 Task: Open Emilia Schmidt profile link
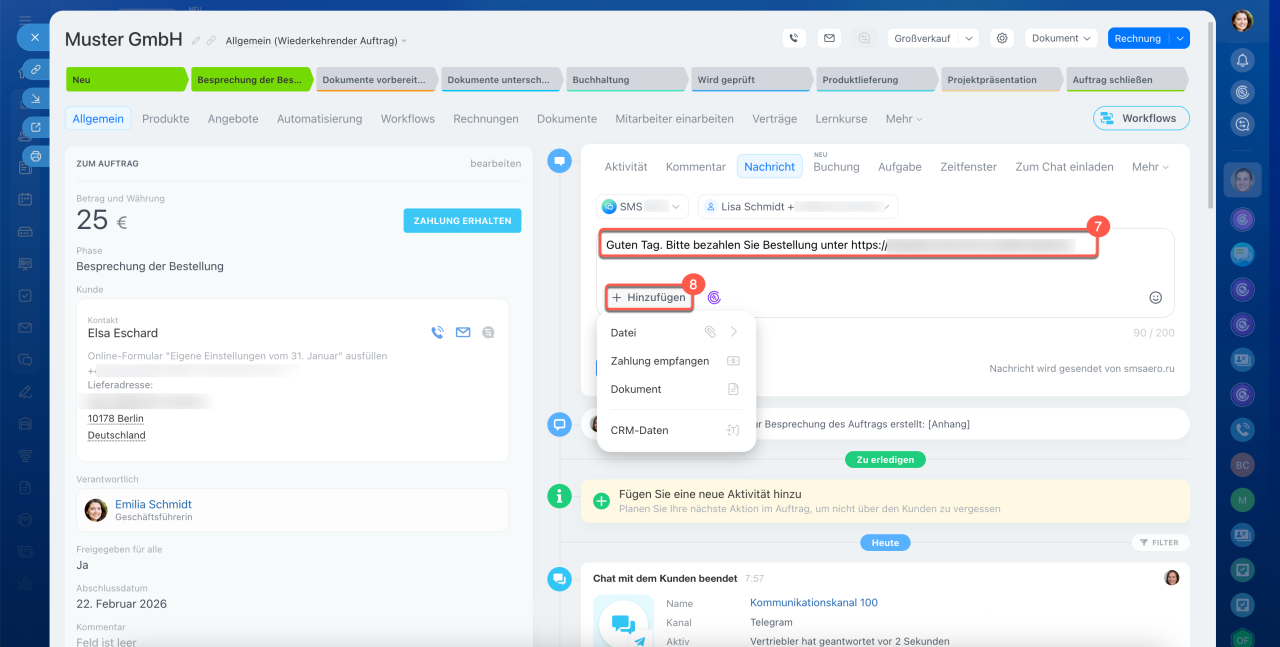tap(153, 504)
